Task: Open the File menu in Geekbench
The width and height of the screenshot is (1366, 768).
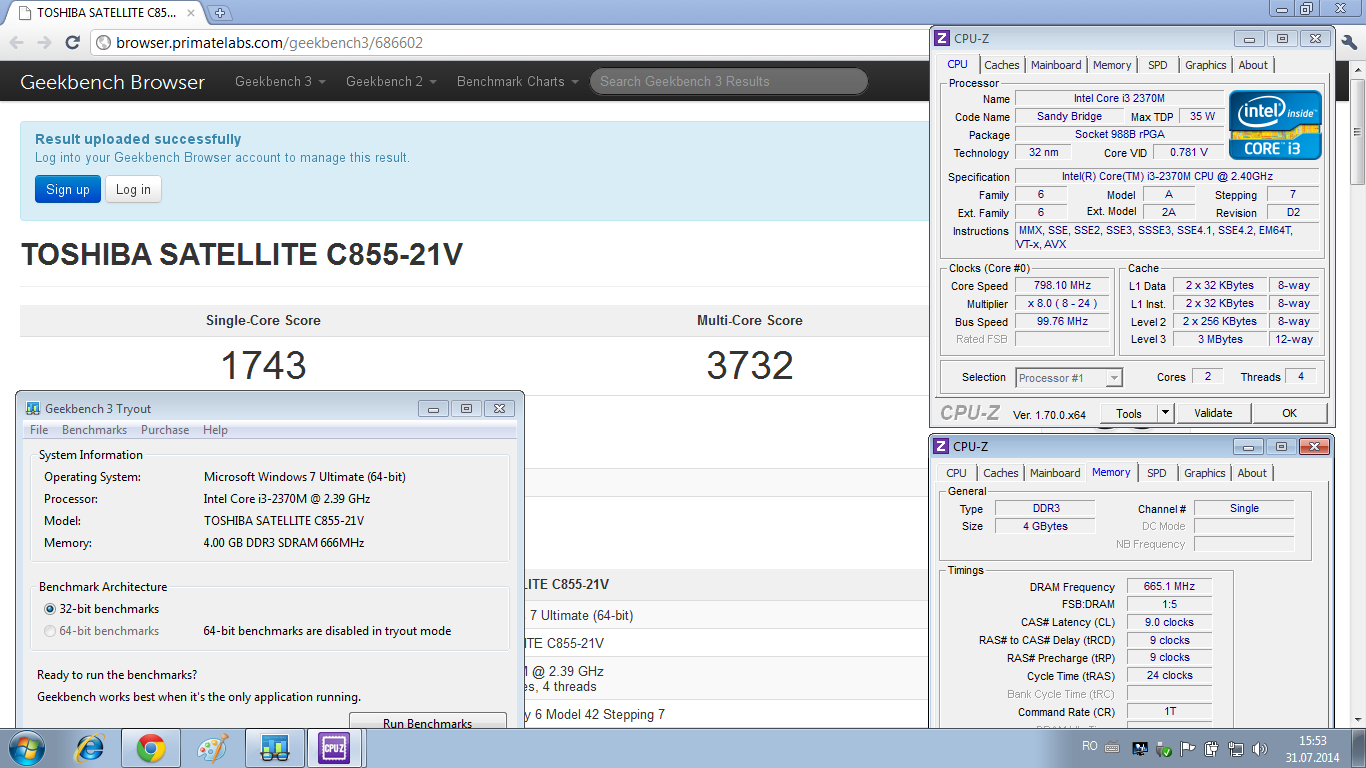Action: point(39,430)
